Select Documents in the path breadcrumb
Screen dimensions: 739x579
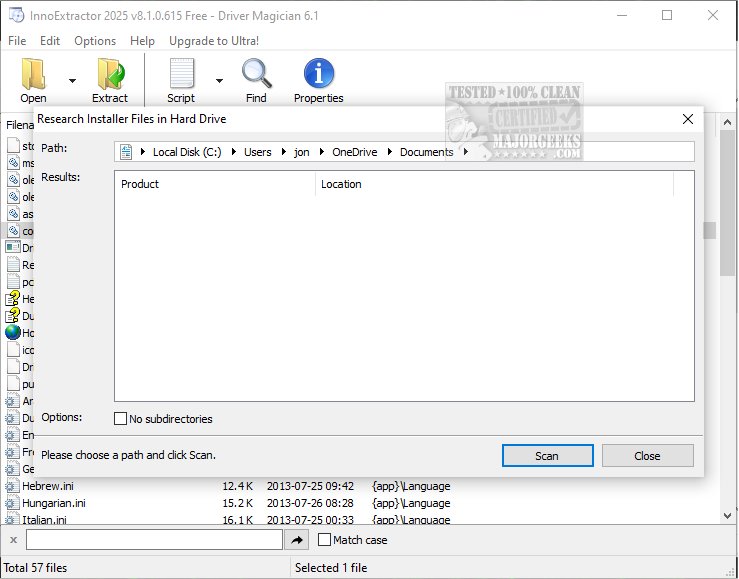coord(427,152)
